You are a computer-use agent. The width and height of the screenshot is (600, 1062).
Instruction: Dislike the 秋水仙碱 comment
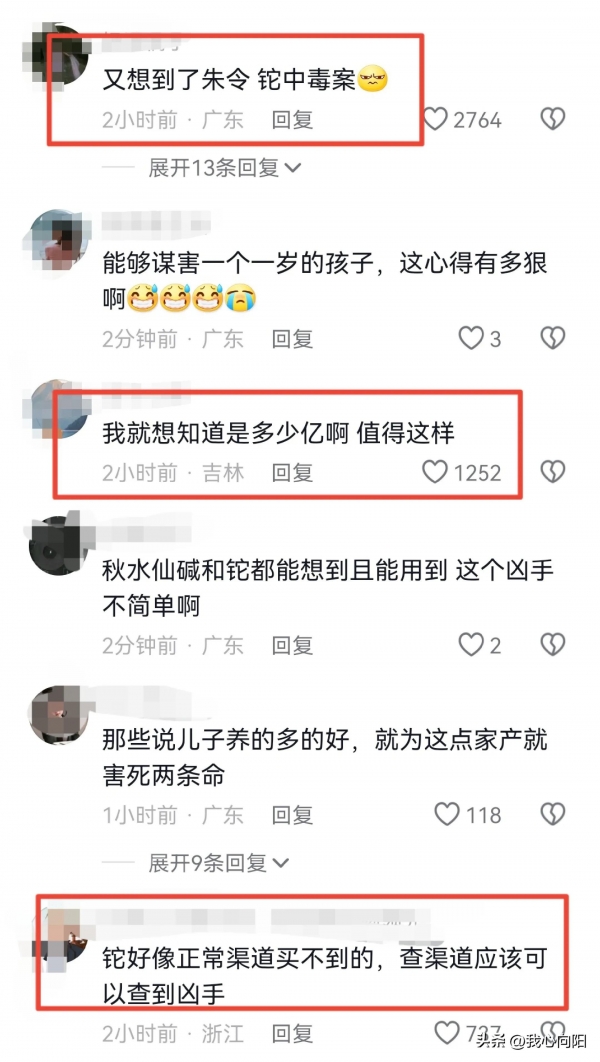click(x=553, y=645)
